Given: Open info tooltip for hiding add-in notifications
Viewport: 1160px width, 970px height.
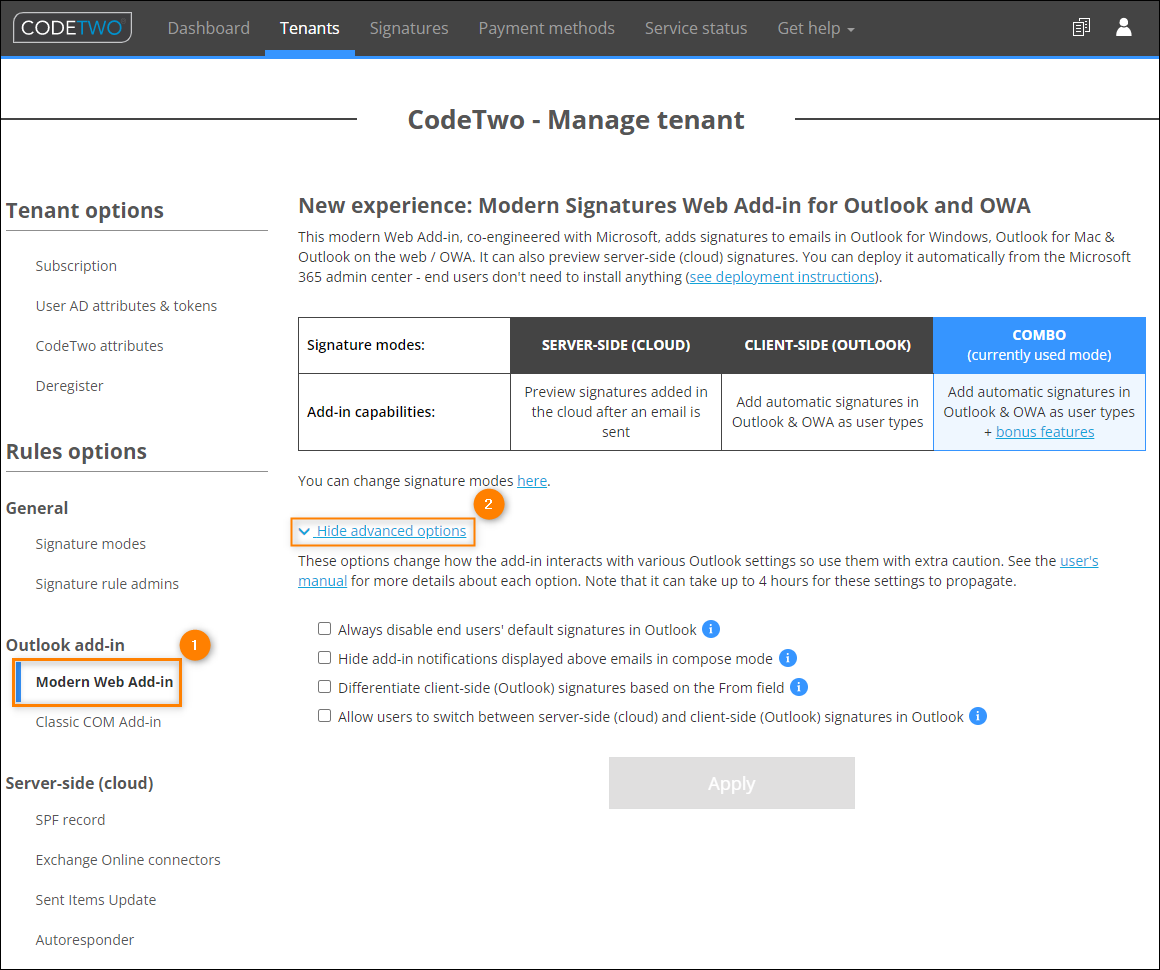Looking at the screenshot, I should click(x=787, y=658).
